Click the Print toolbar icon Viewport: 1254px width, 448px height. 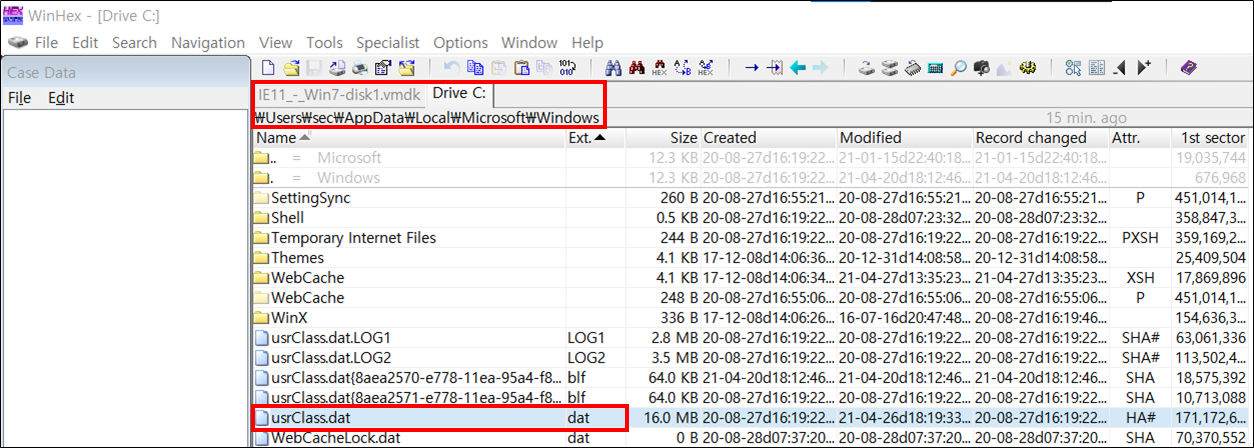coord(359,68)
